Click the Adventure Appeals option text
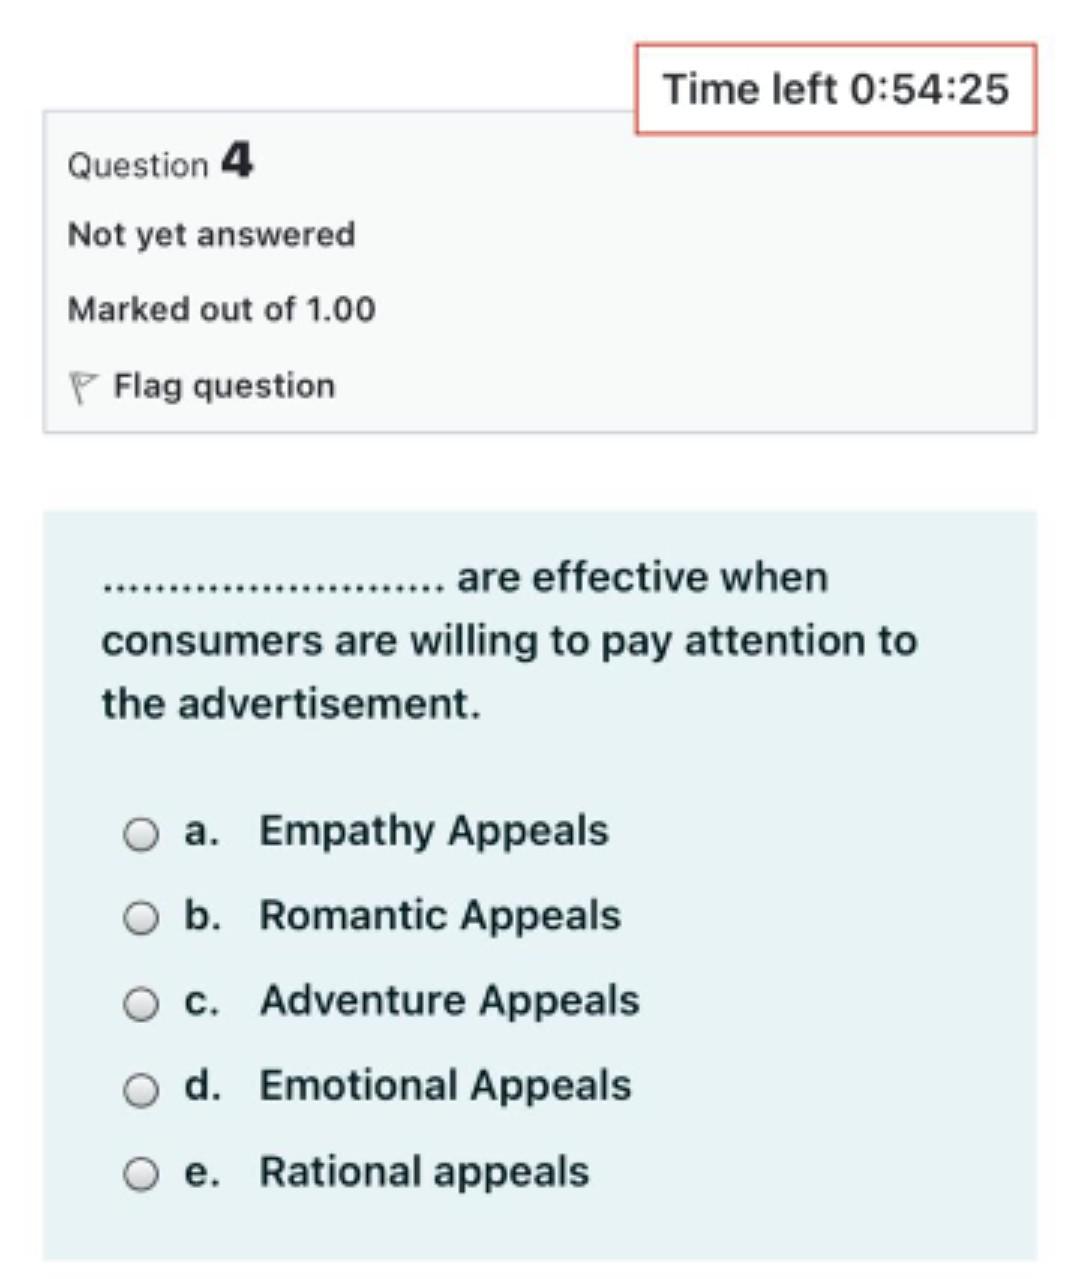 click(449, 1001)
